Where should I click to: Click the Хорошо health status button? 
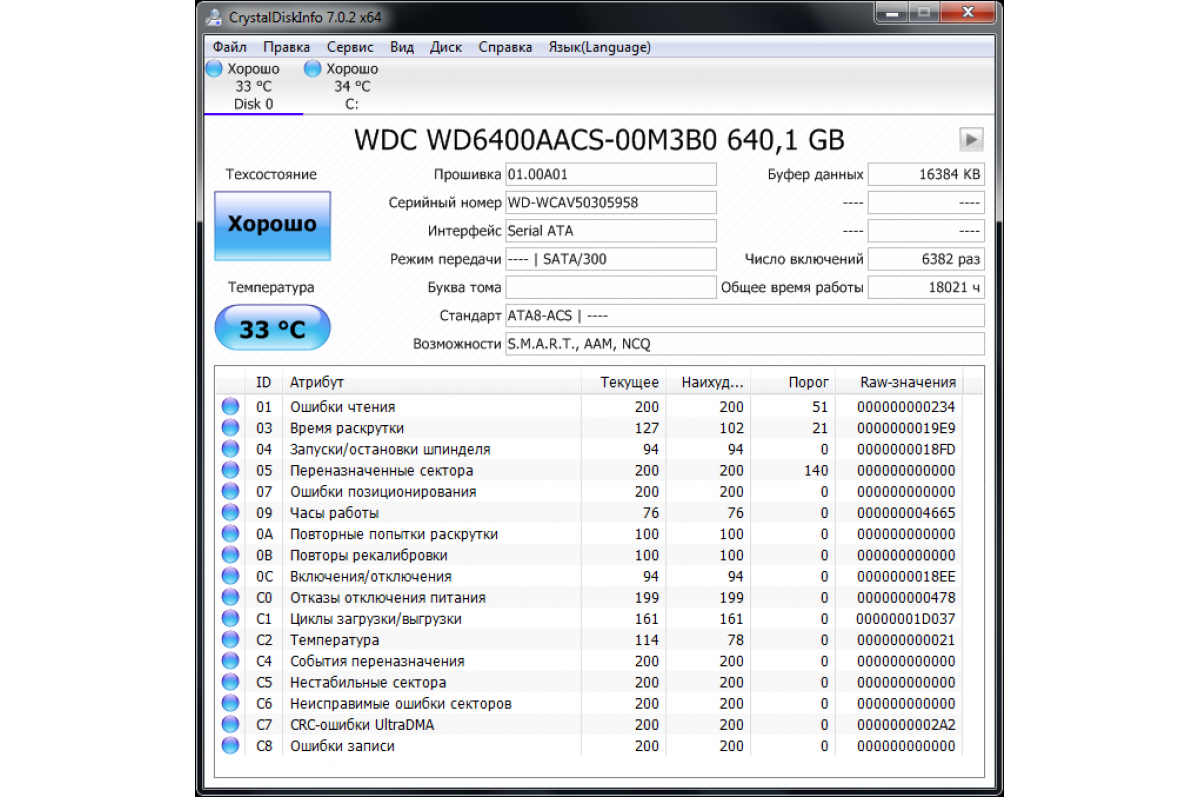[x=272, y=225]
